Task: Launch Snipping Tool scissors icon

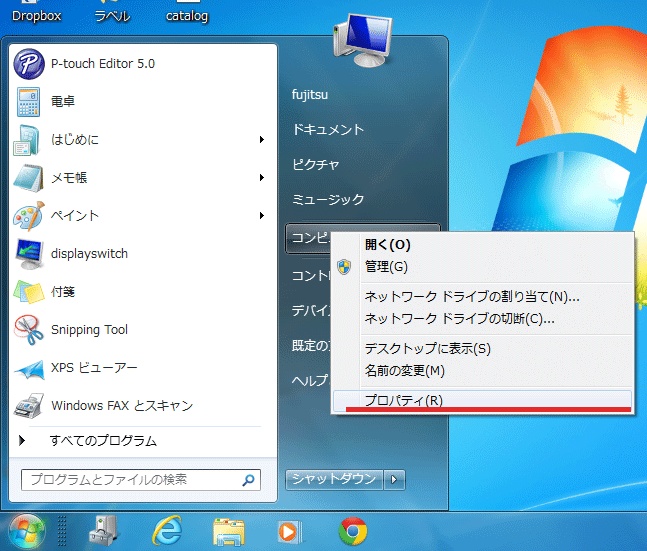Action: pos(28,329)
